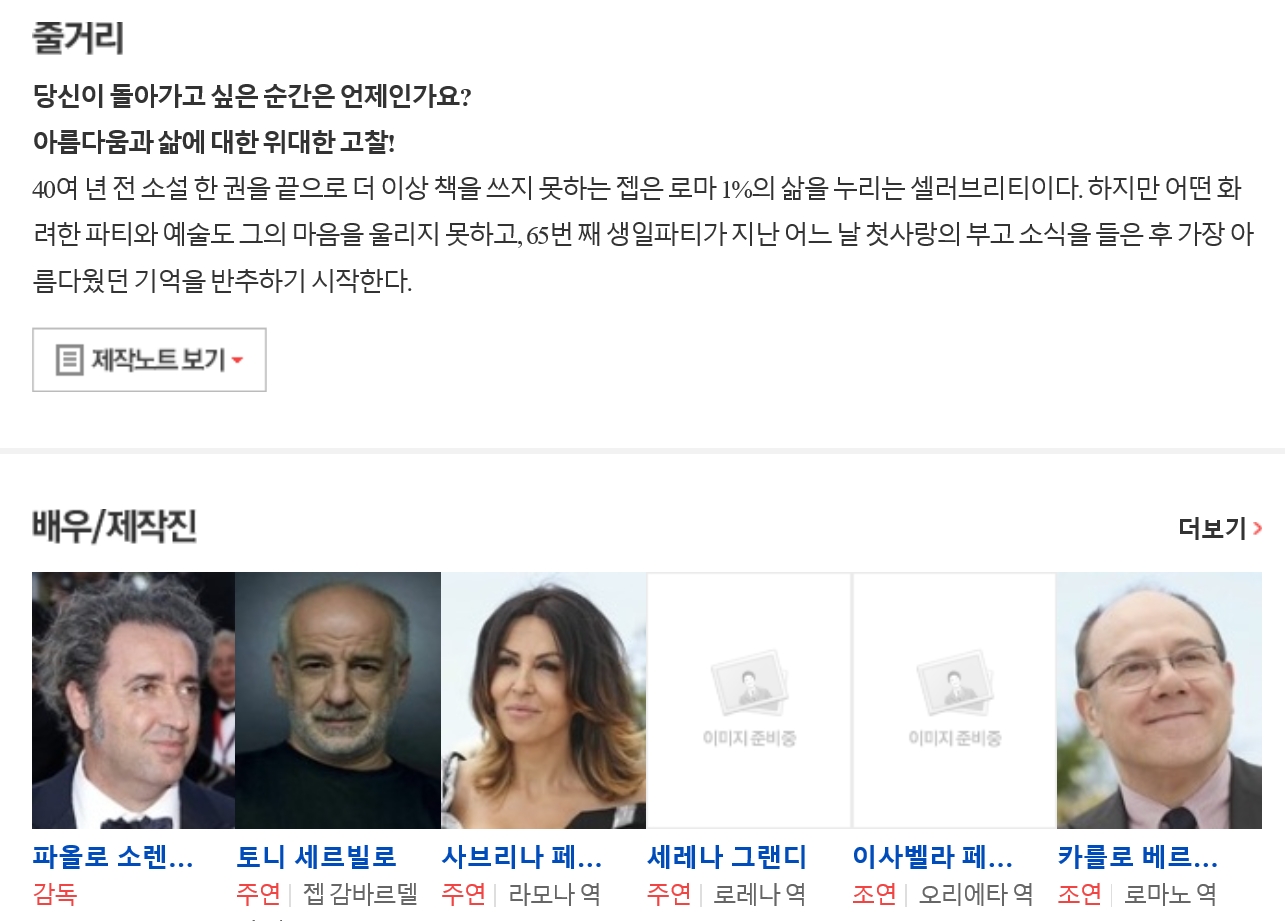
Task: Open 토니 세르빌로 actor photo
Action: [338, 700]
